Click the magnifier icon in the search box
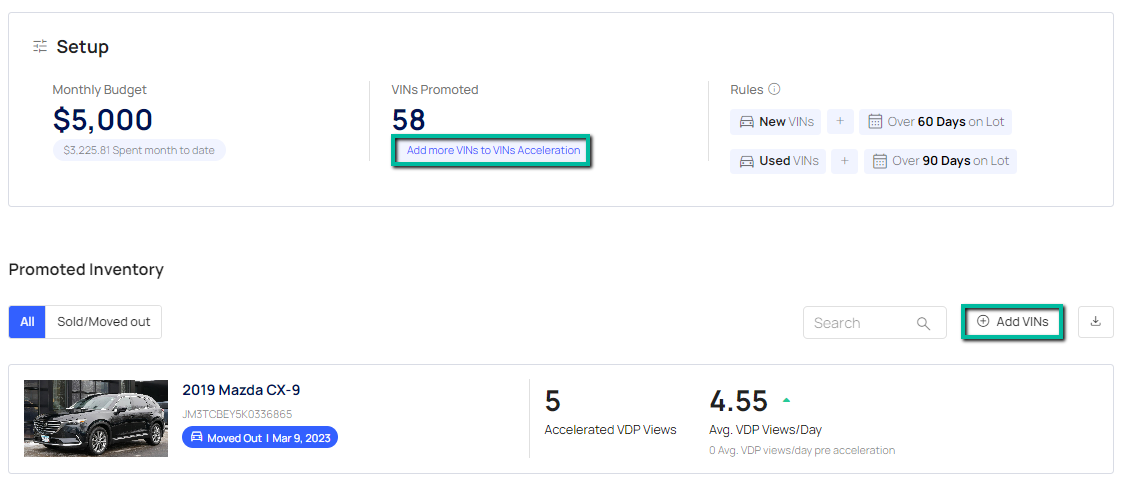 923,323
